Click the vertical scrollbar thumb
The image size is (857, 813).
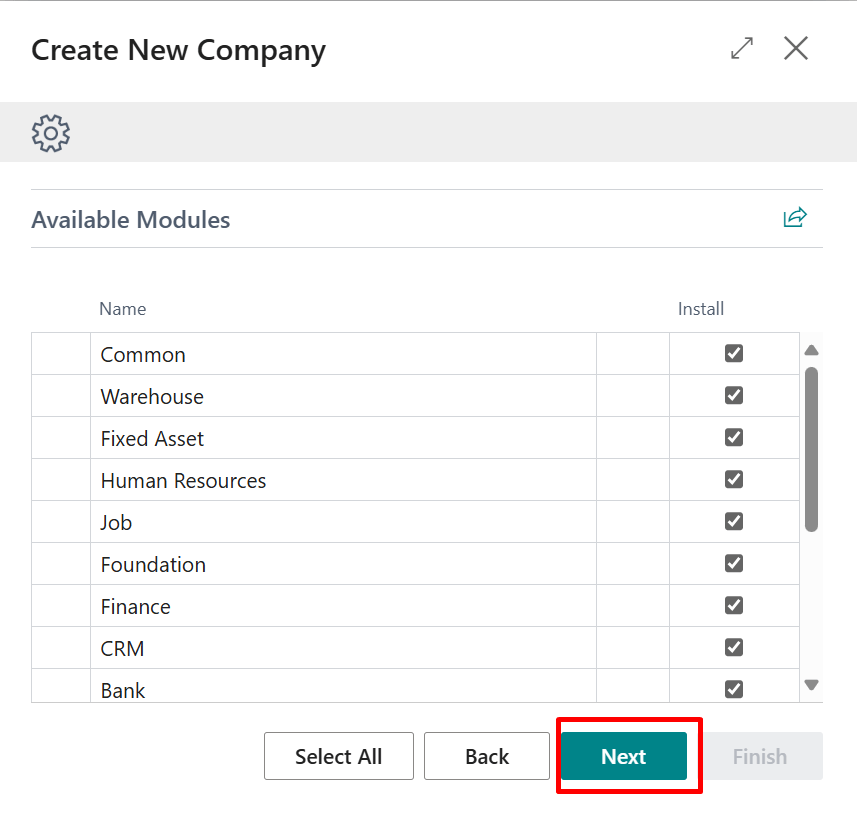(811, 449)
